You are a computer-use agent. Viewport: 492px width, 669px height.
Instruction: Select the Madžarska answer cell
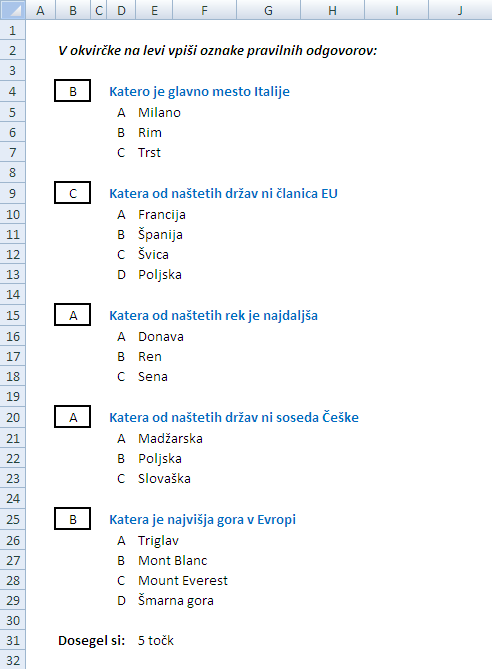[x=170, y=439]
